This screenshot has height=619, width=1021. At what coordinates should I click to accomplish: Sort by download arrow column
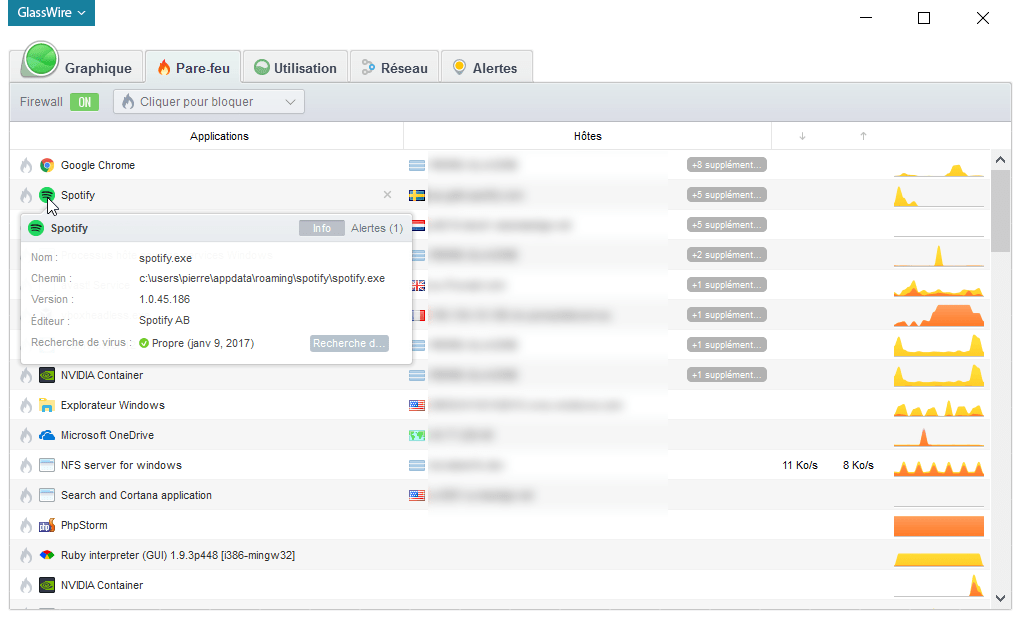coord(802,136)
